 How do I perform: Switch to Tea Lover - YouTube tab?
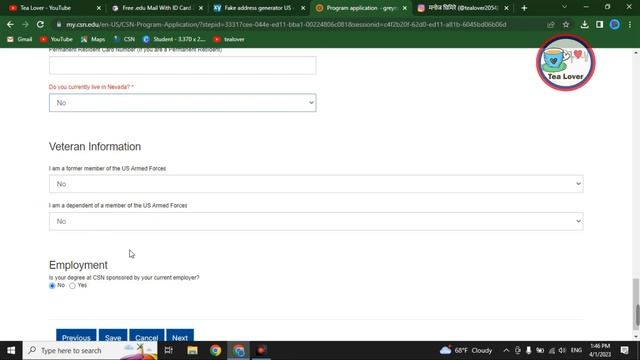tap(51, 8)
